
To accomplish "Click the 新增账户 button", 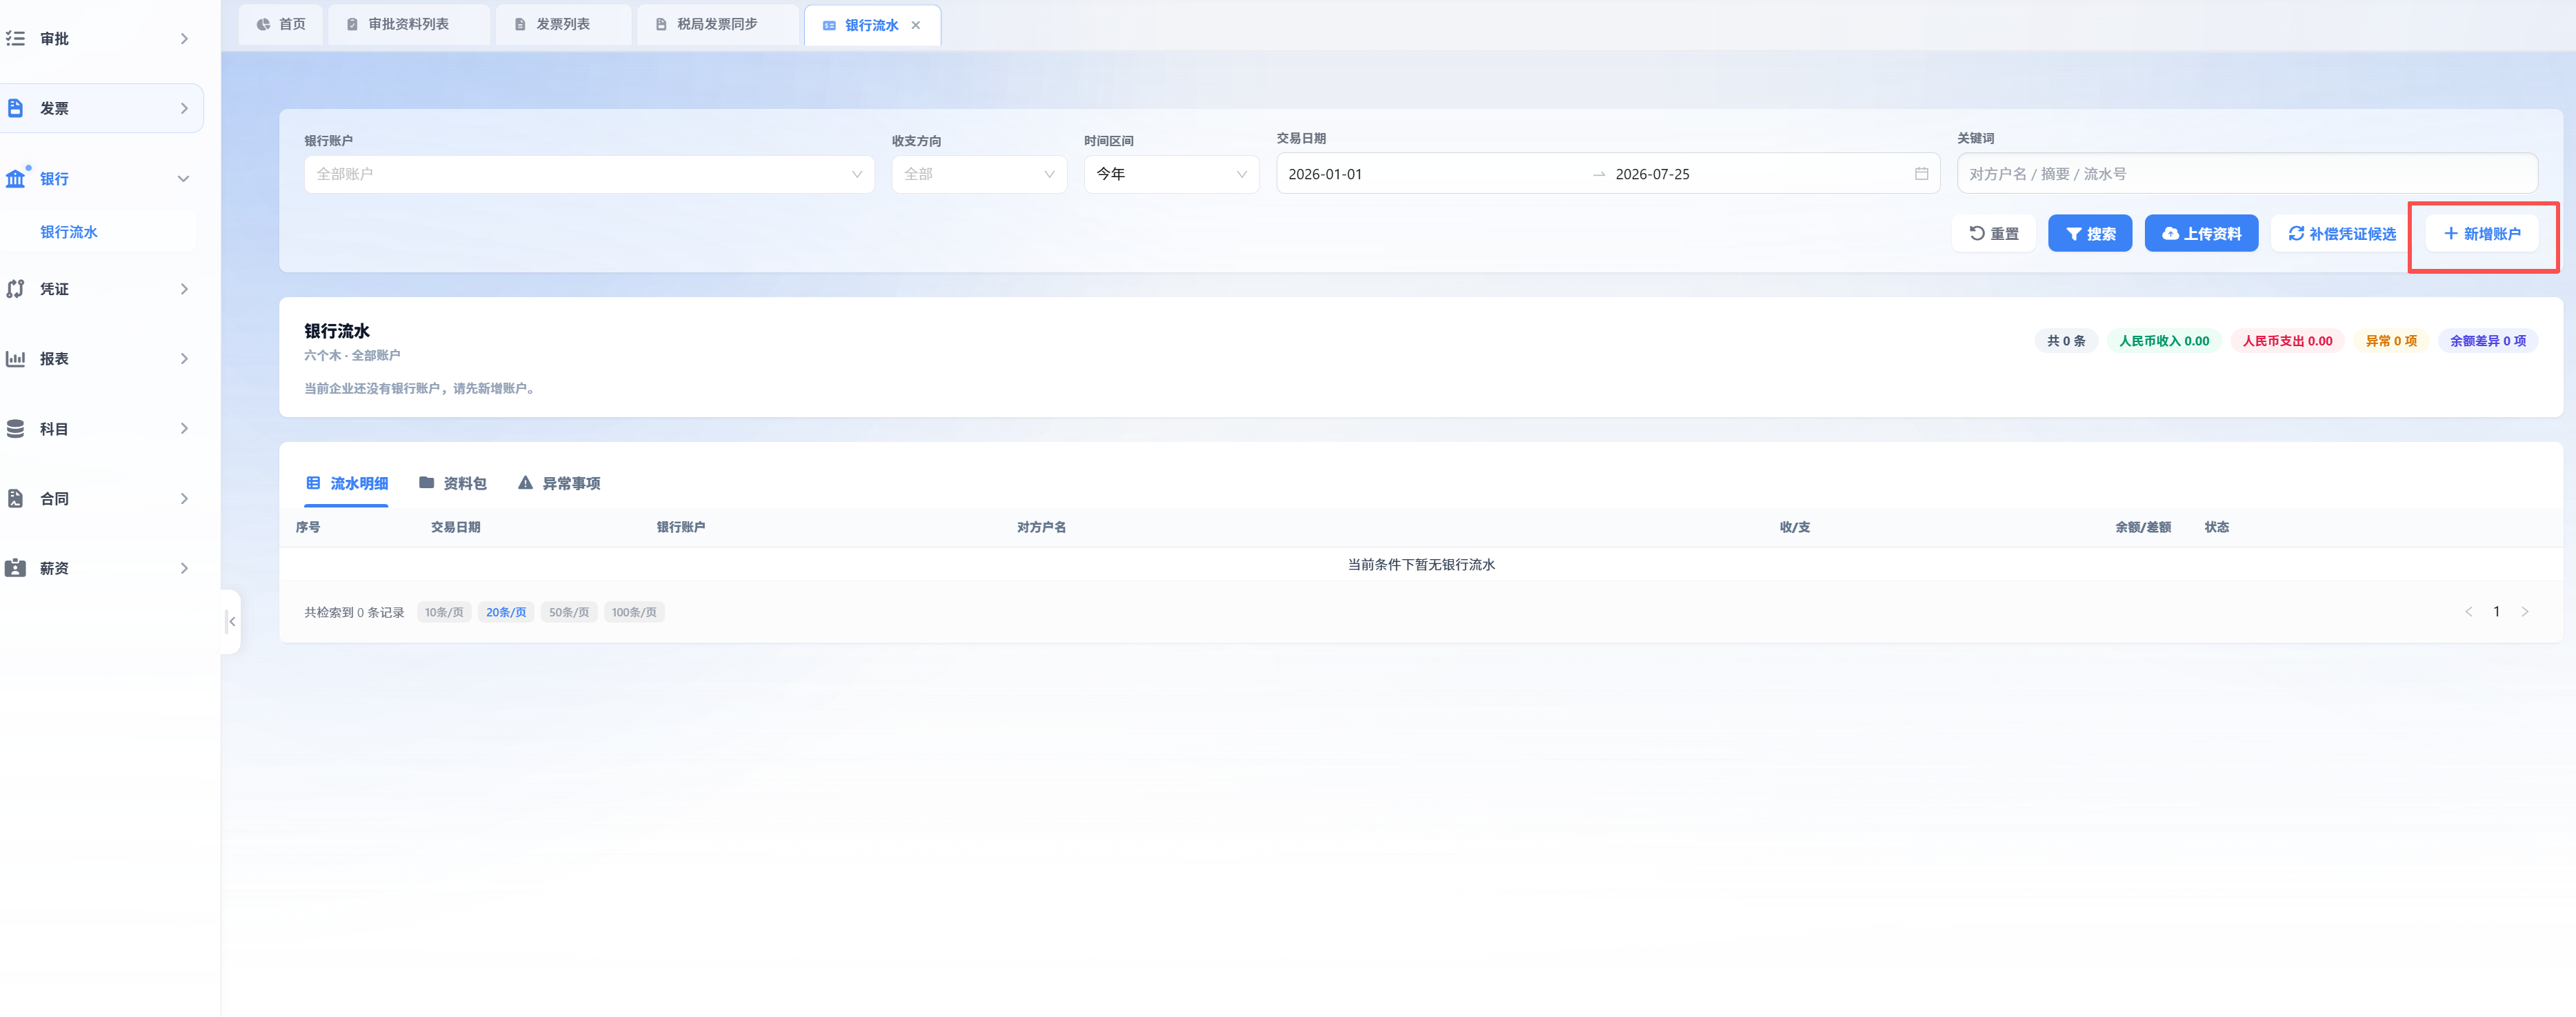I will click(2482, 233).
